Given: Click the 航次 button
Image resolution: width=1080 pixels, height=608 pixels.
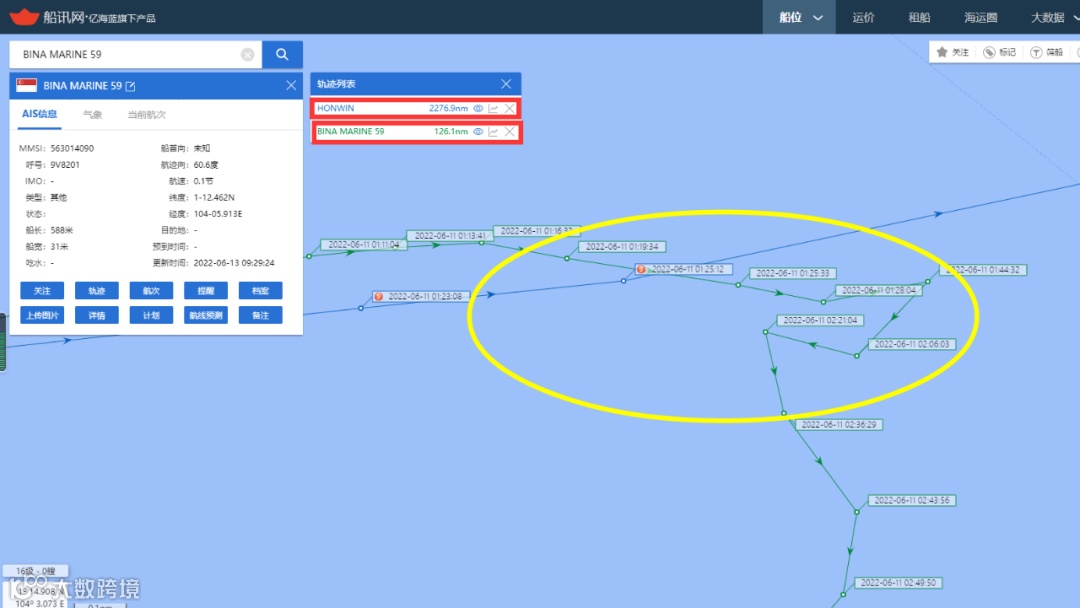Looking at the screenshot, I should (151, 291).
